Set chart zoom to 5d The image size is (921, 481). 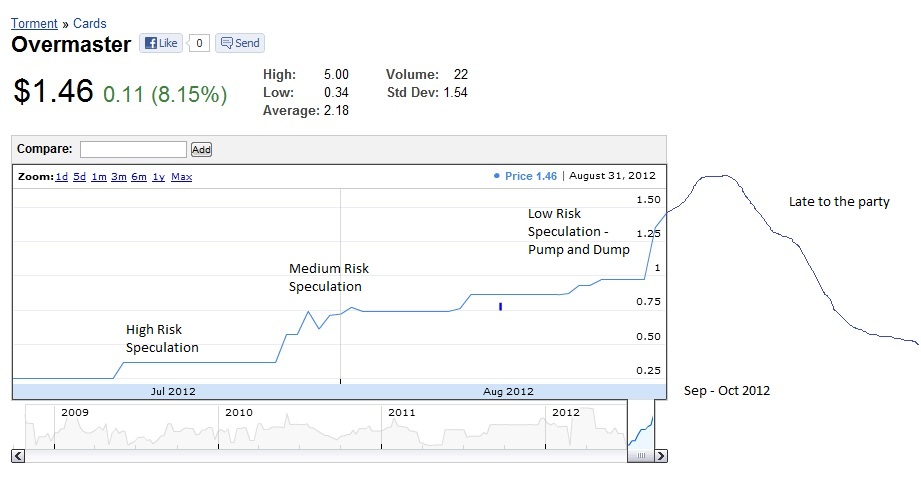click(x=79, y=177)
